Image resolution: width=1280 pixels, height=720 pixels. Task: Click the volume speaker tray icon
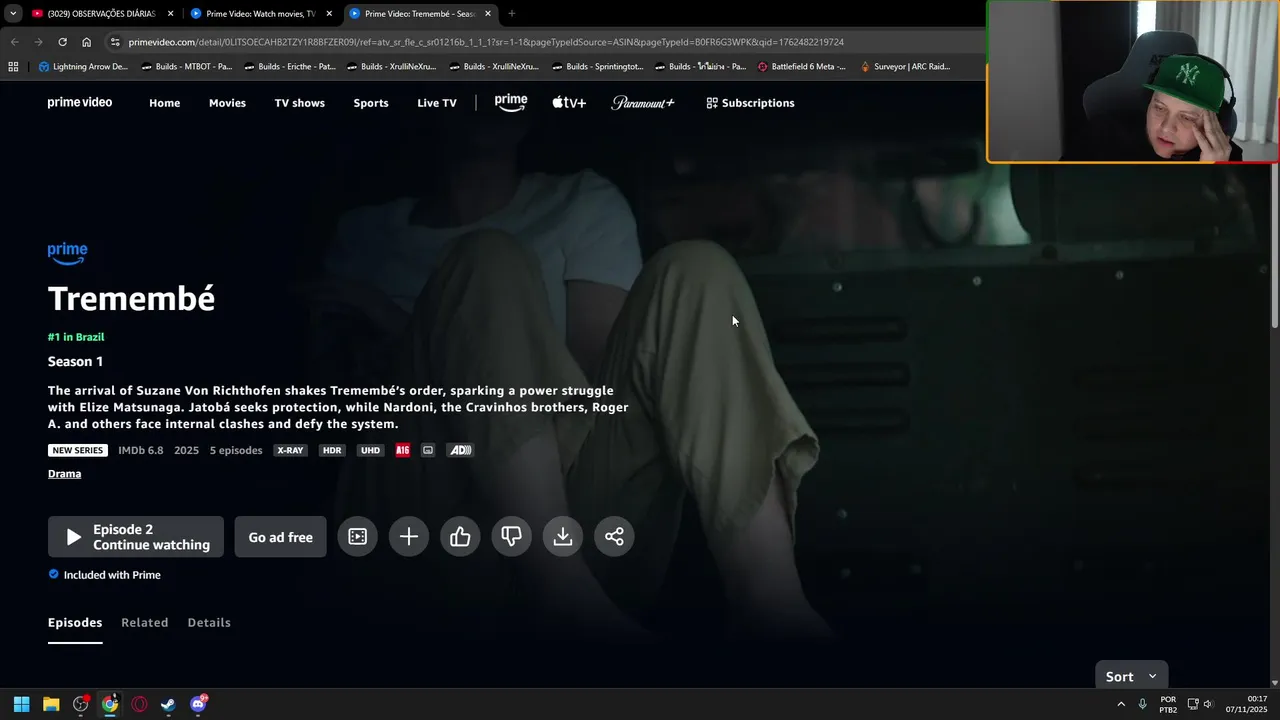pos(1208,704)
